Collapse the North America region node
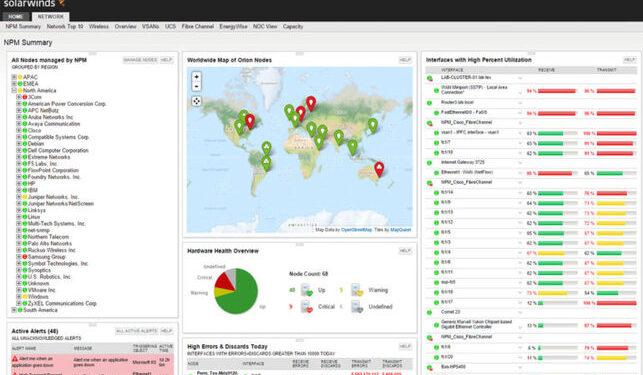Image resolution: width=643 pixels, height=375 pixels. click(x=14, y=90)
